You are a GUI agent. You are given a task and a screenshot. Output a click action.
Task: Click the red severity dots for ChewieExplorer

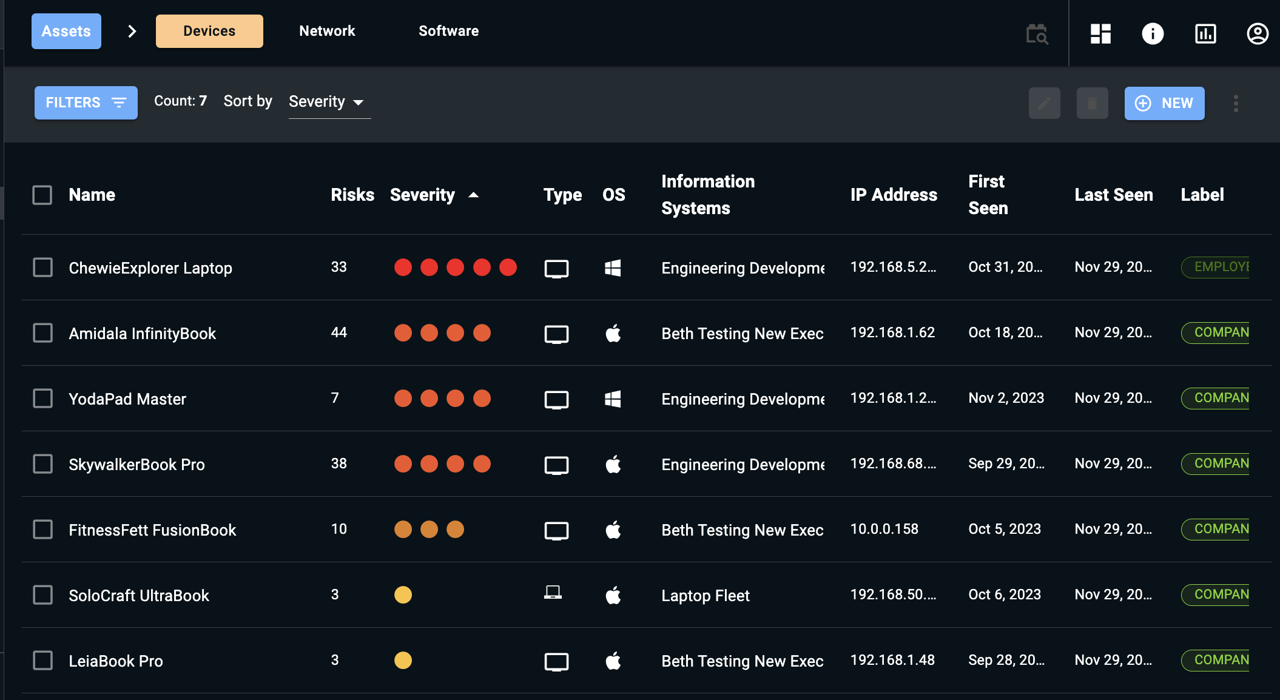(x=455, y=267)
